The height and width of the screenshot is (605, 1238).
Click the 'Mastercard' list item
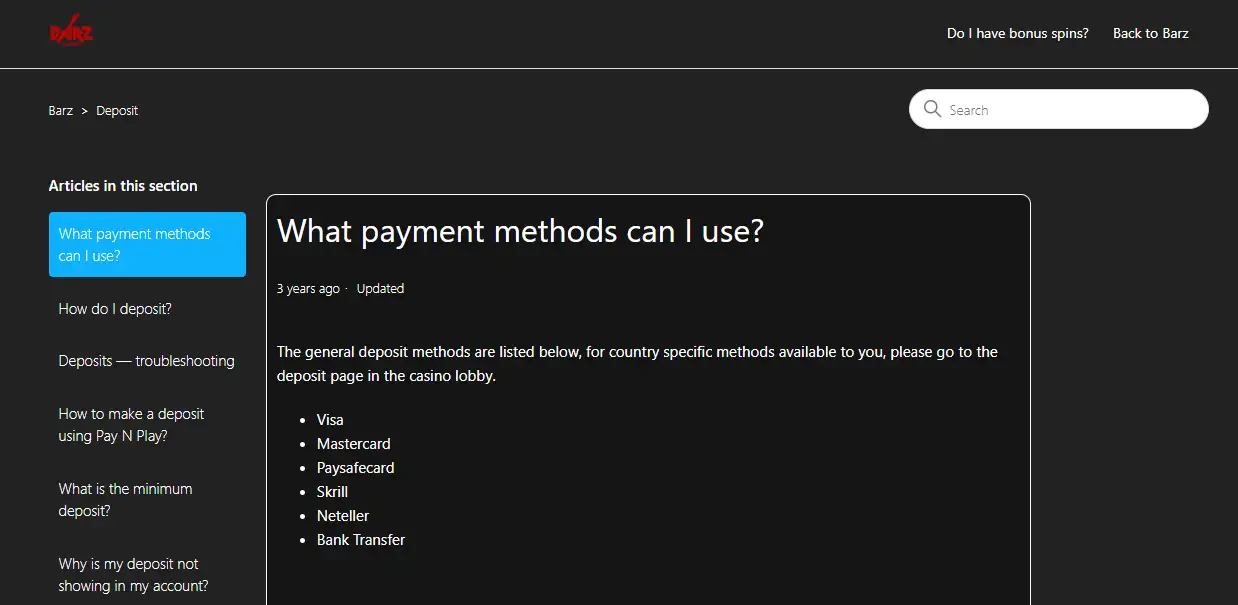click(x=354, y=444)
